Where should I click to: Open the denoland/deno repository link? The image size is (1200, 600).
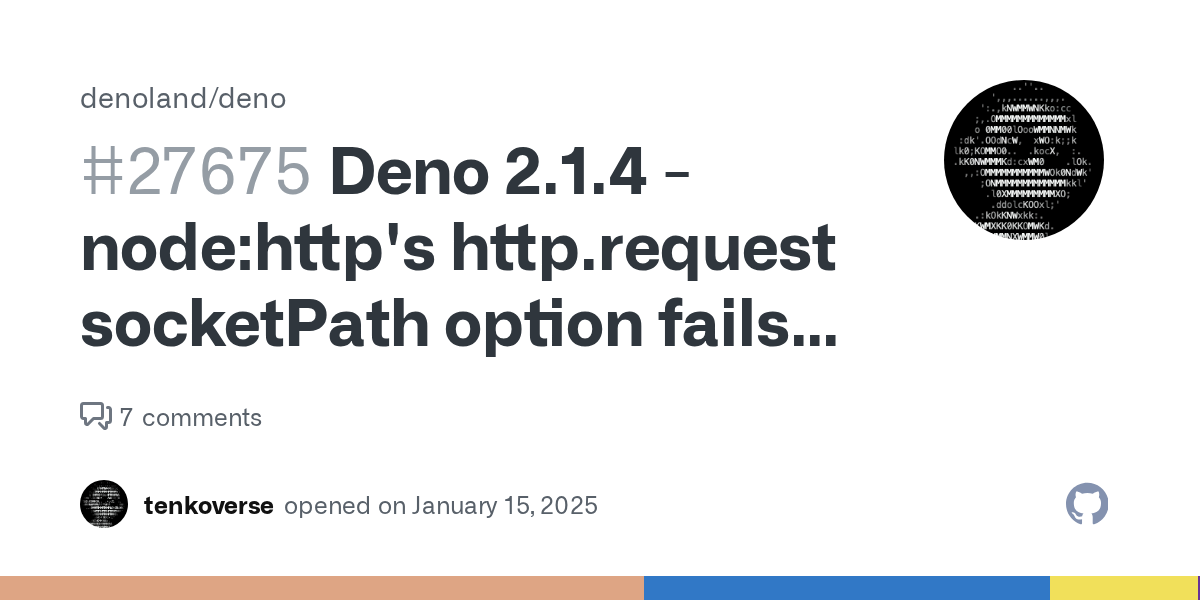pos(183,99)
